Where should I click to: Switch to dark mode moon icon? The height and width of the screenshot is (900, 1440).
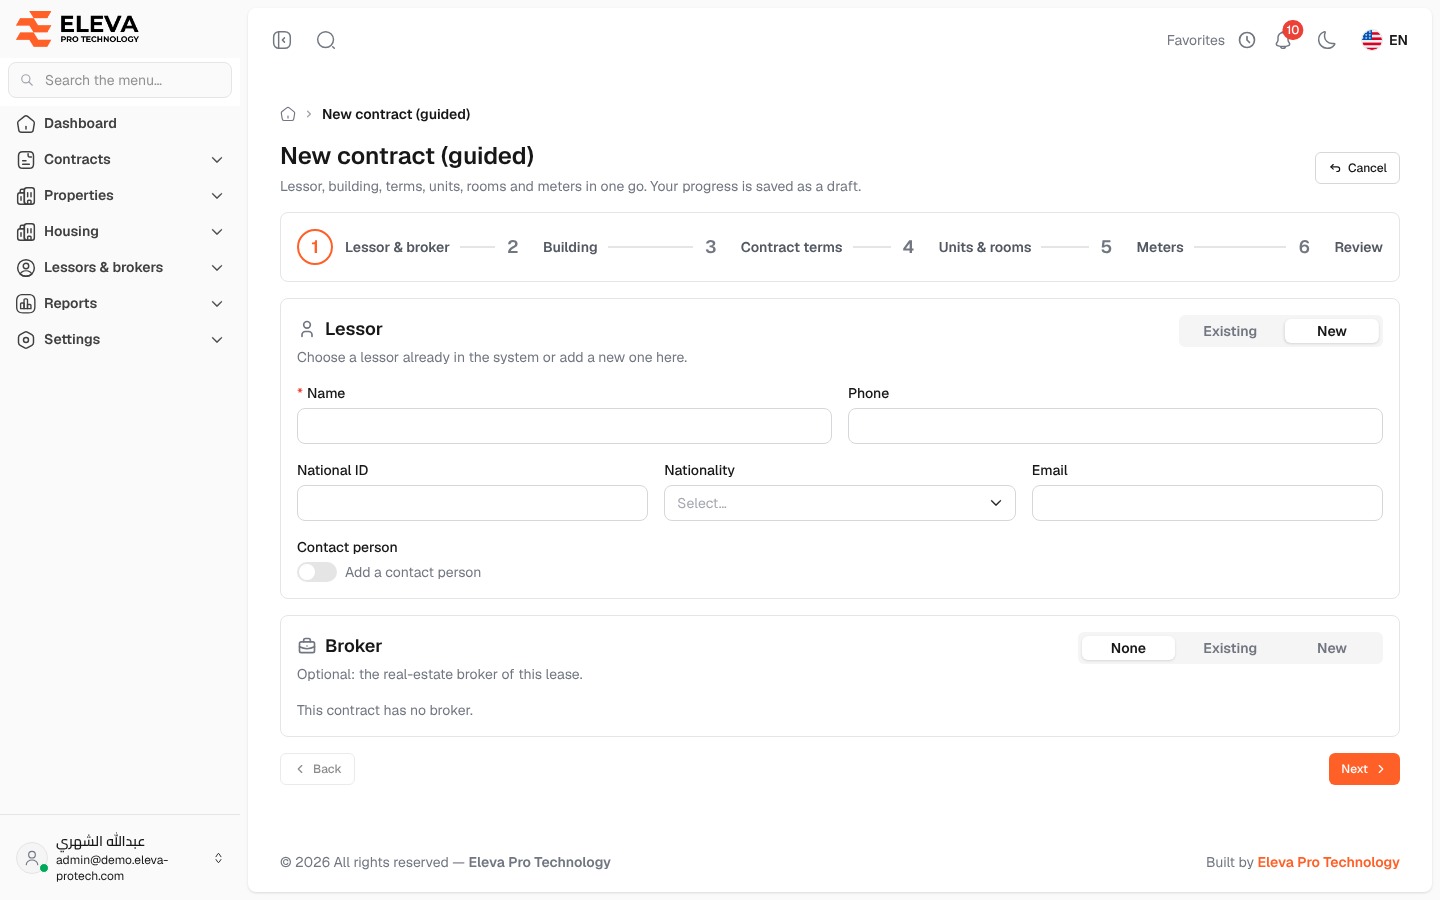(x=1327, y=40)
